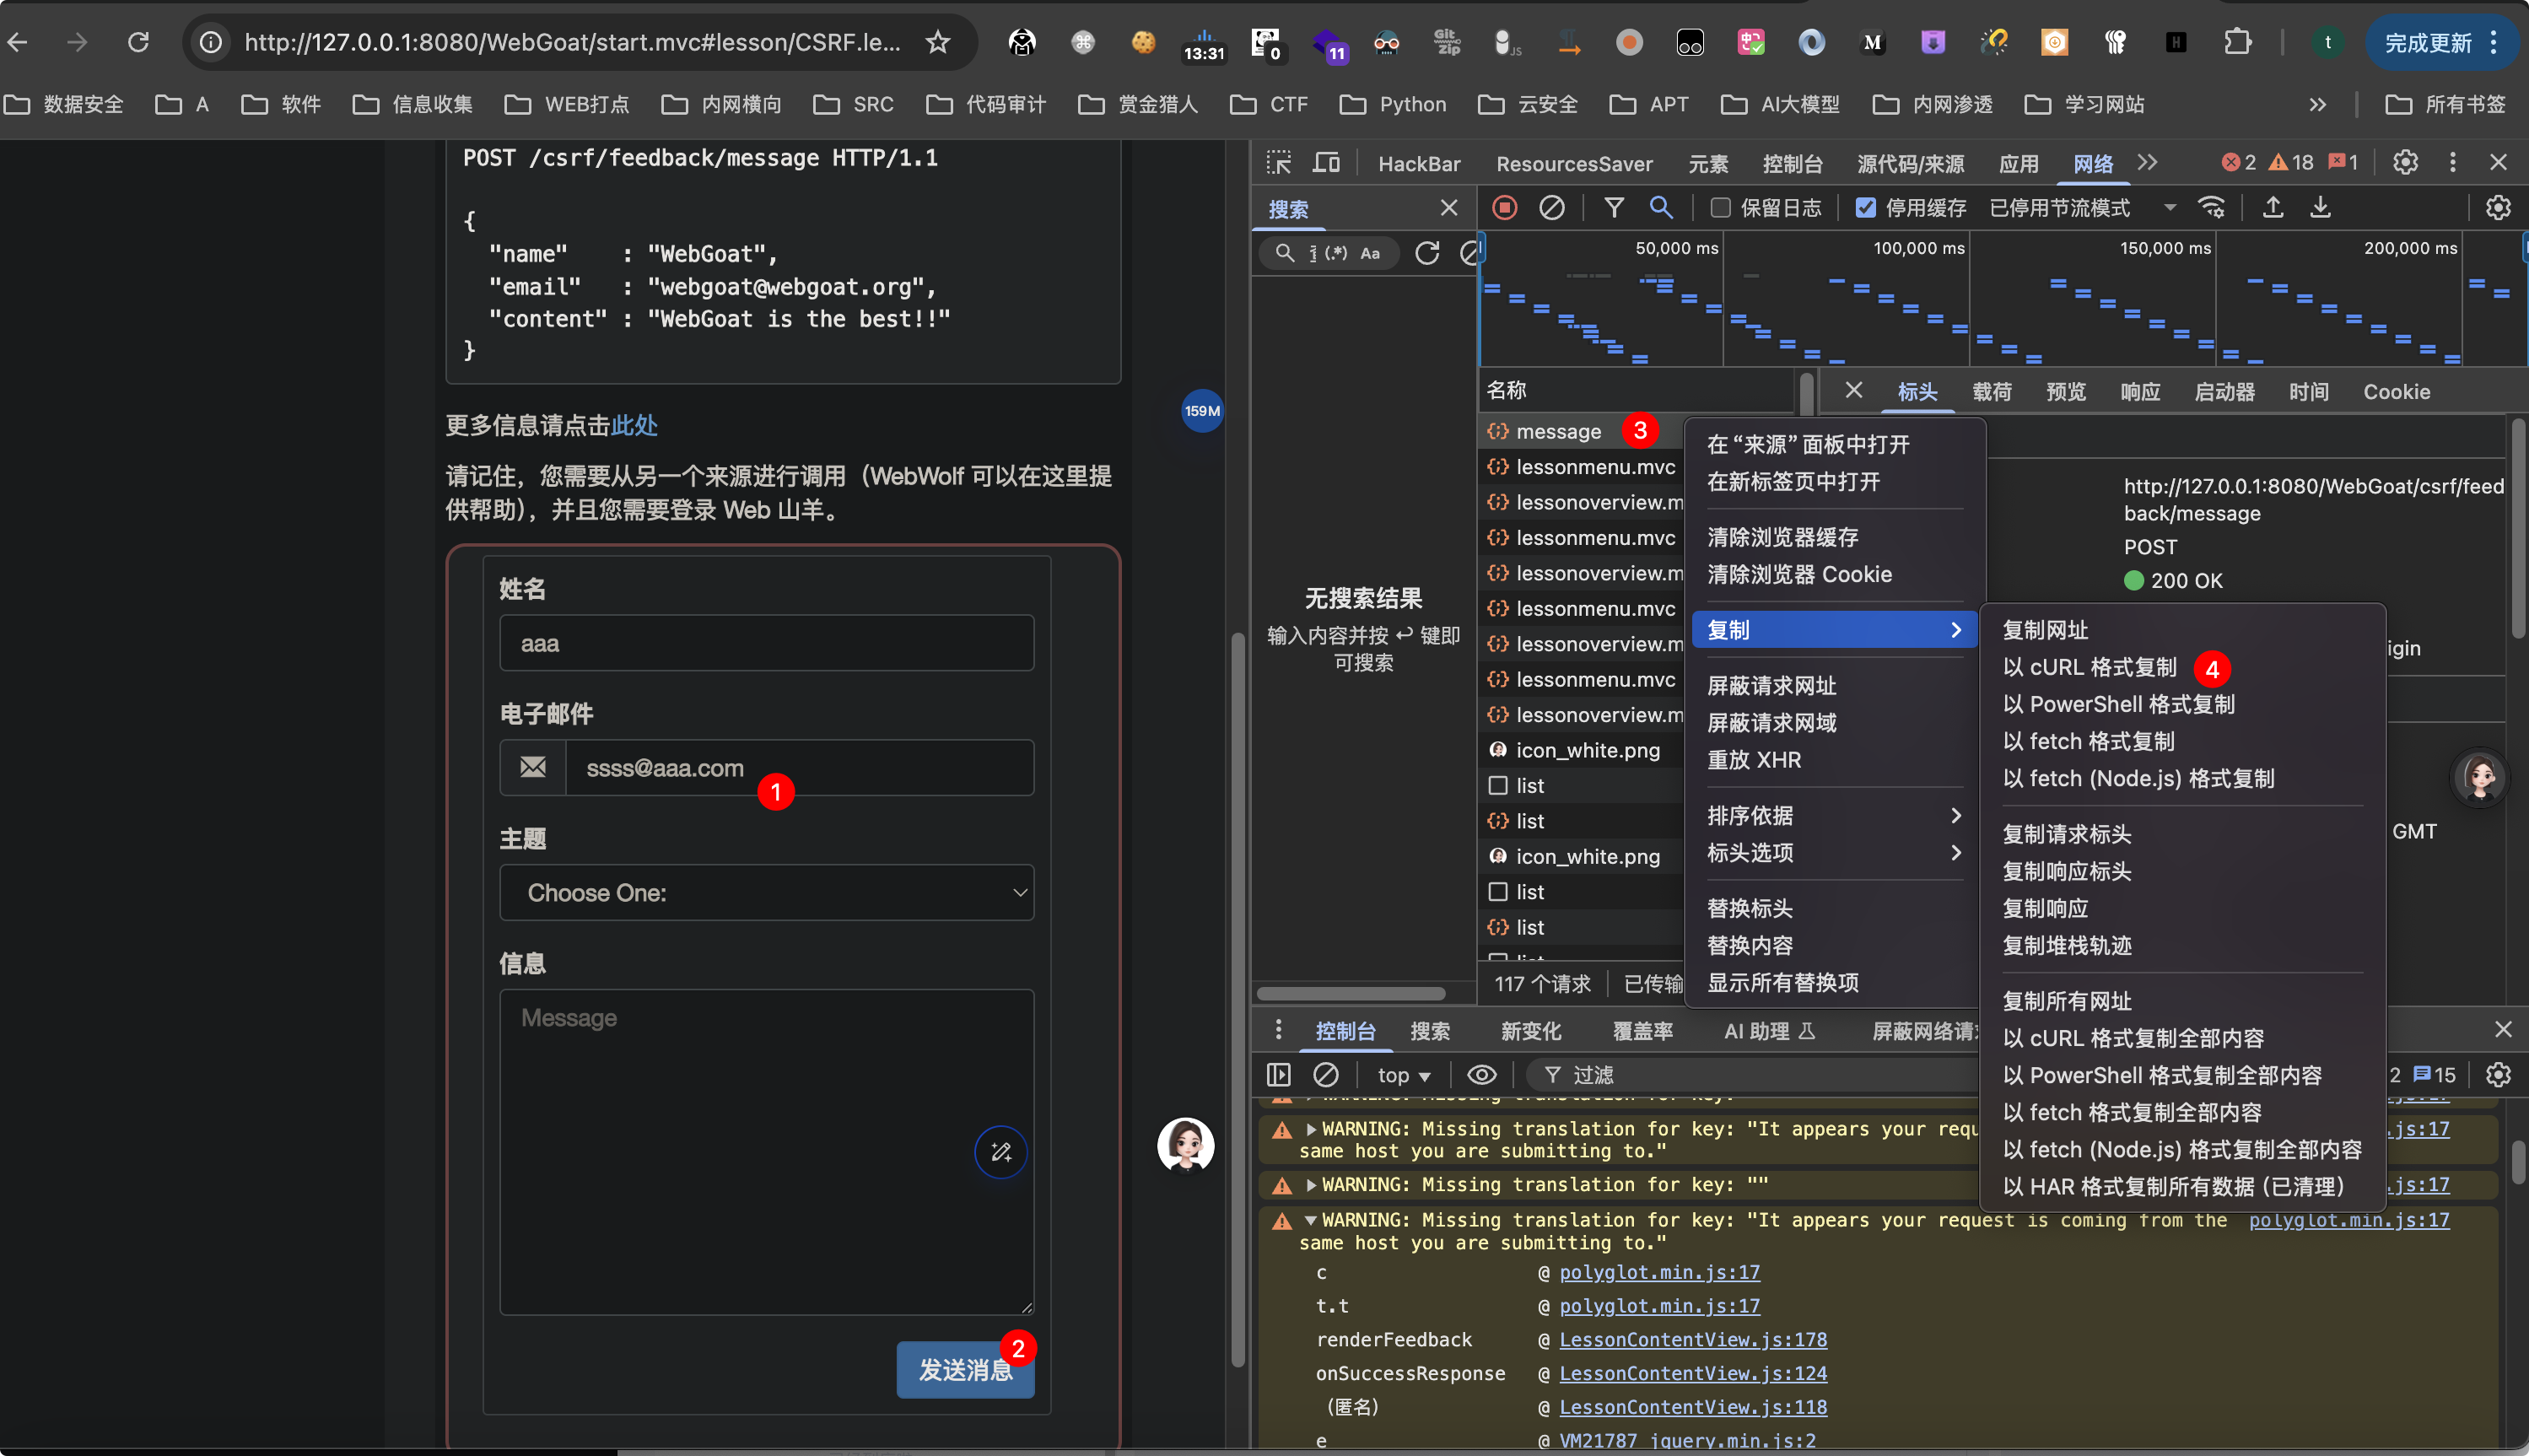Expand the Missing translation key "" warning
This screenshot has width=2529, height=1456.
[1310, 1185]
